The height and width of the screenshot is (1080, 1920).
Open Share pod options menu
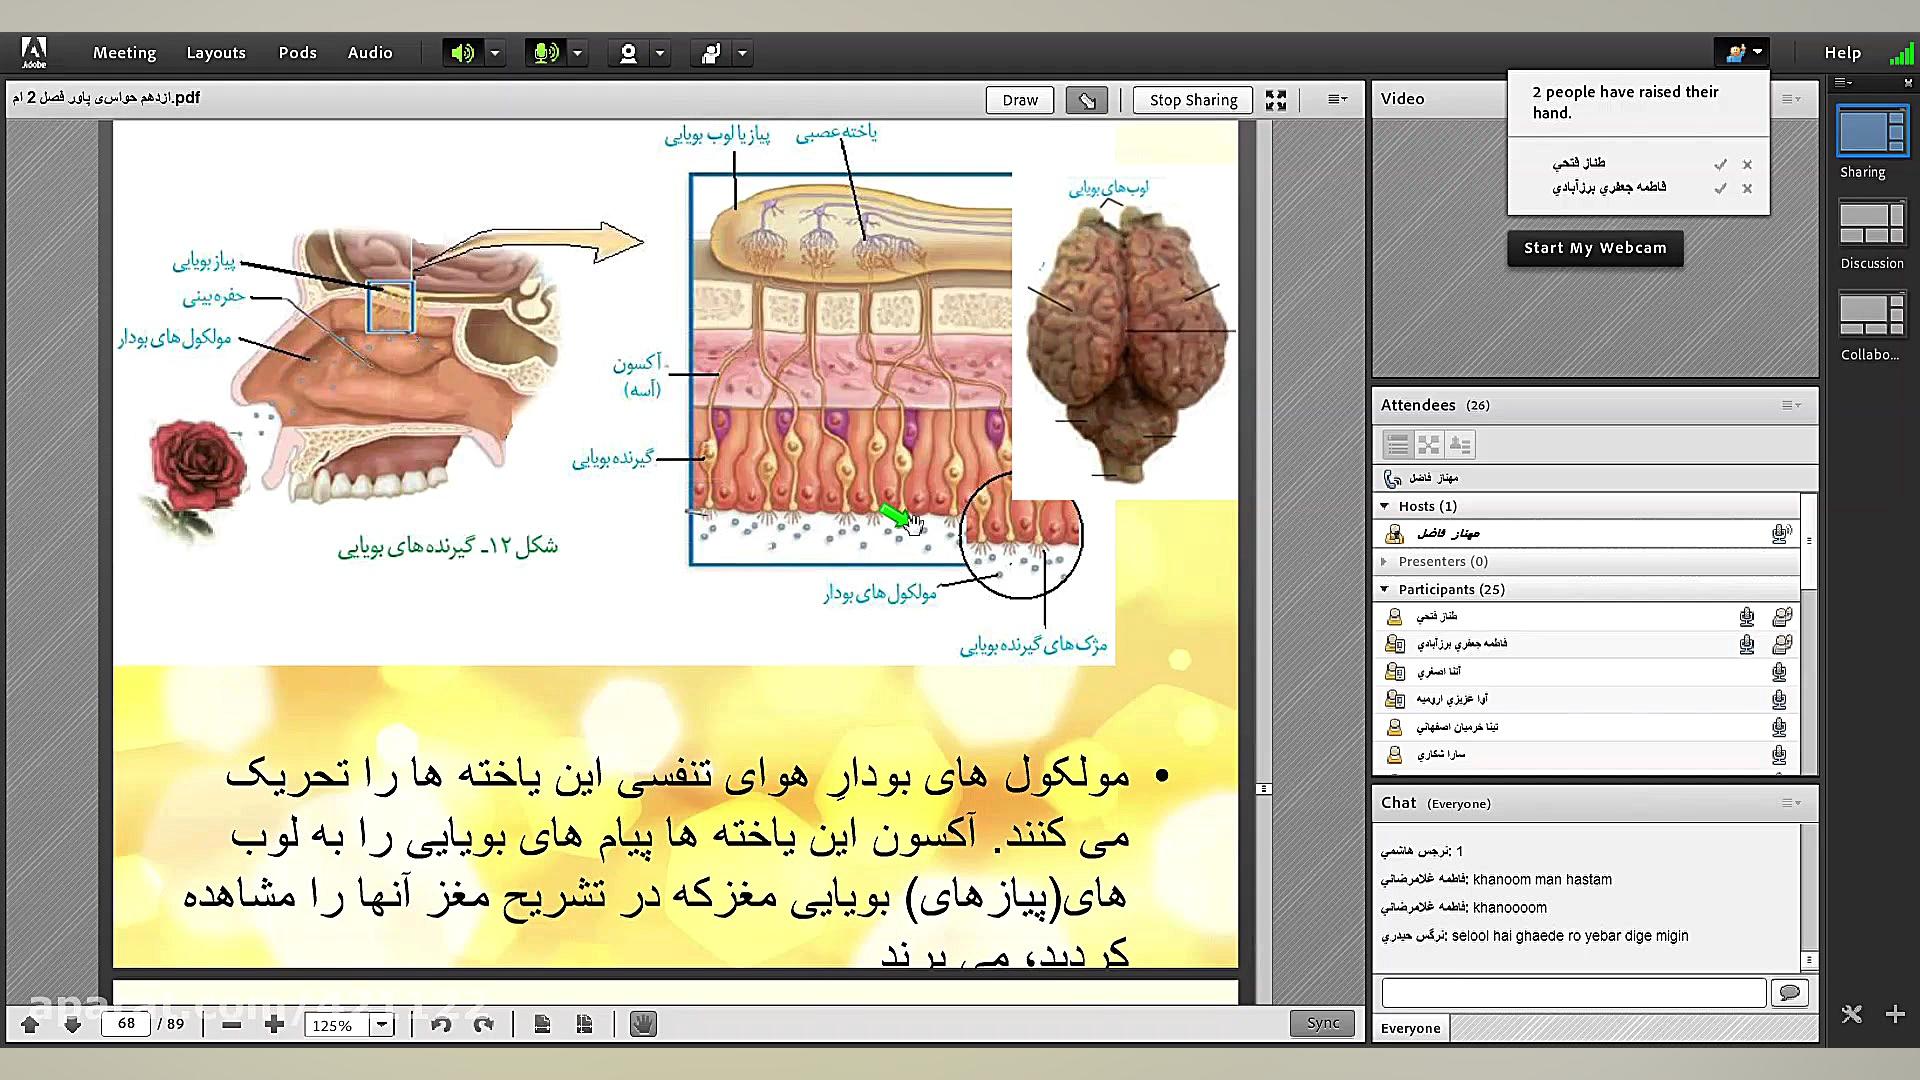click(1337, 99)
